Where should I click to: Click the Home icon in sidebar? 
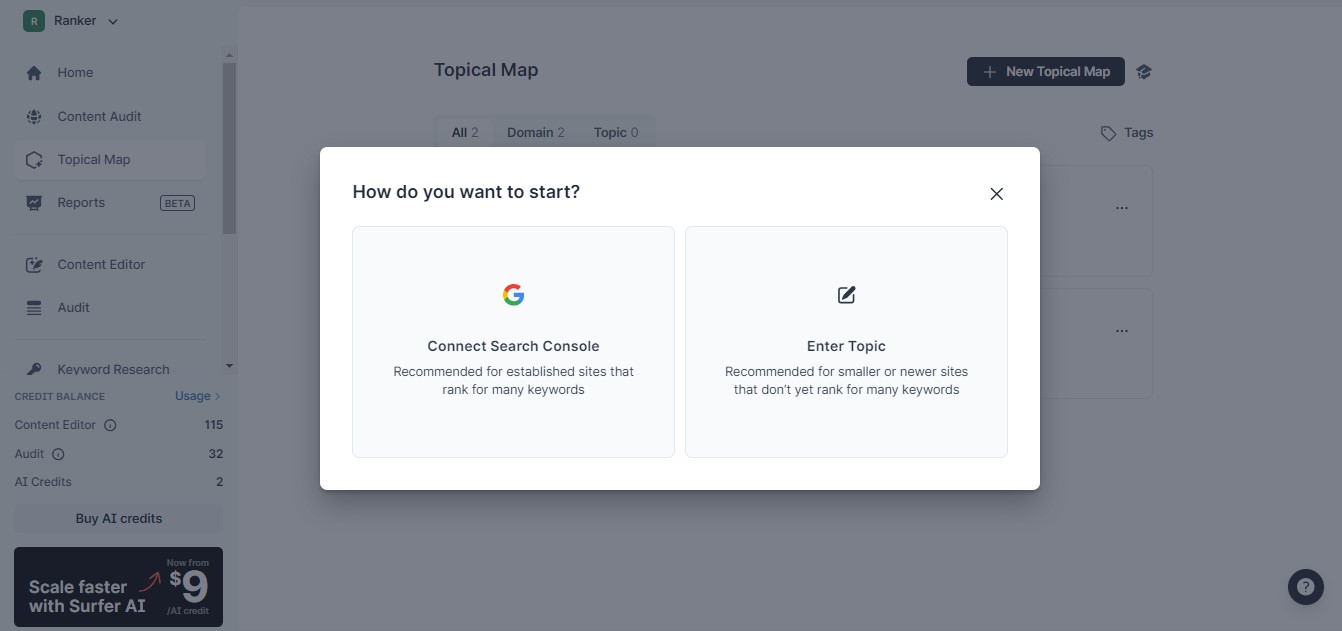[34, 73]
